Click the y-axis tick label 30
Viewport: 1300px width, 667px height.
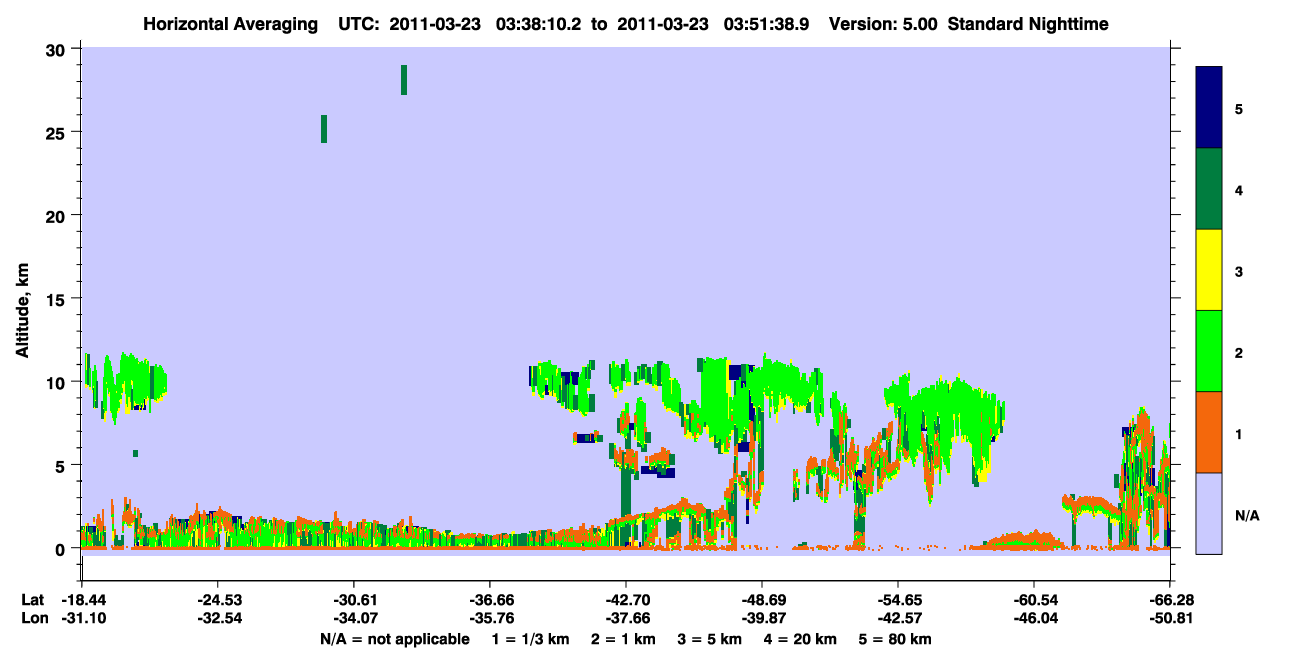(x=58, y=50)
